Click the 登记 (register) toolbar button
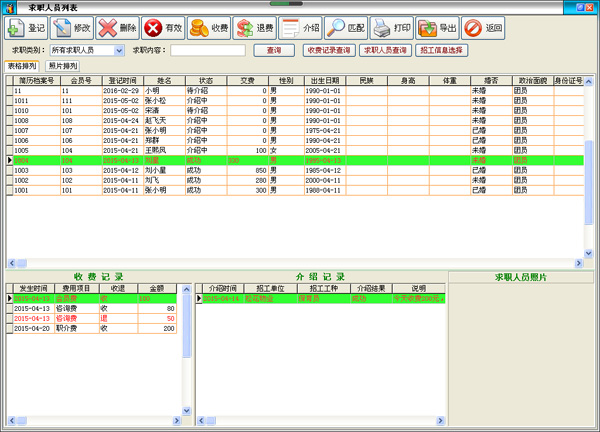Image resolution: width=600 pixels, height=432 pixels. pos(26,28)
